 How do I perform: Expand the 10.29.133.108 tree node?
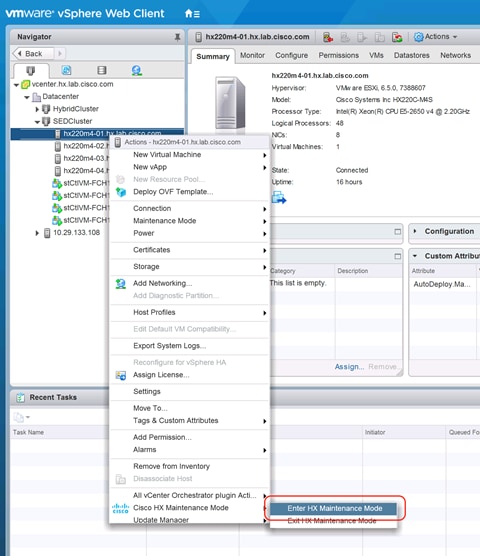[x=37, y=233]
